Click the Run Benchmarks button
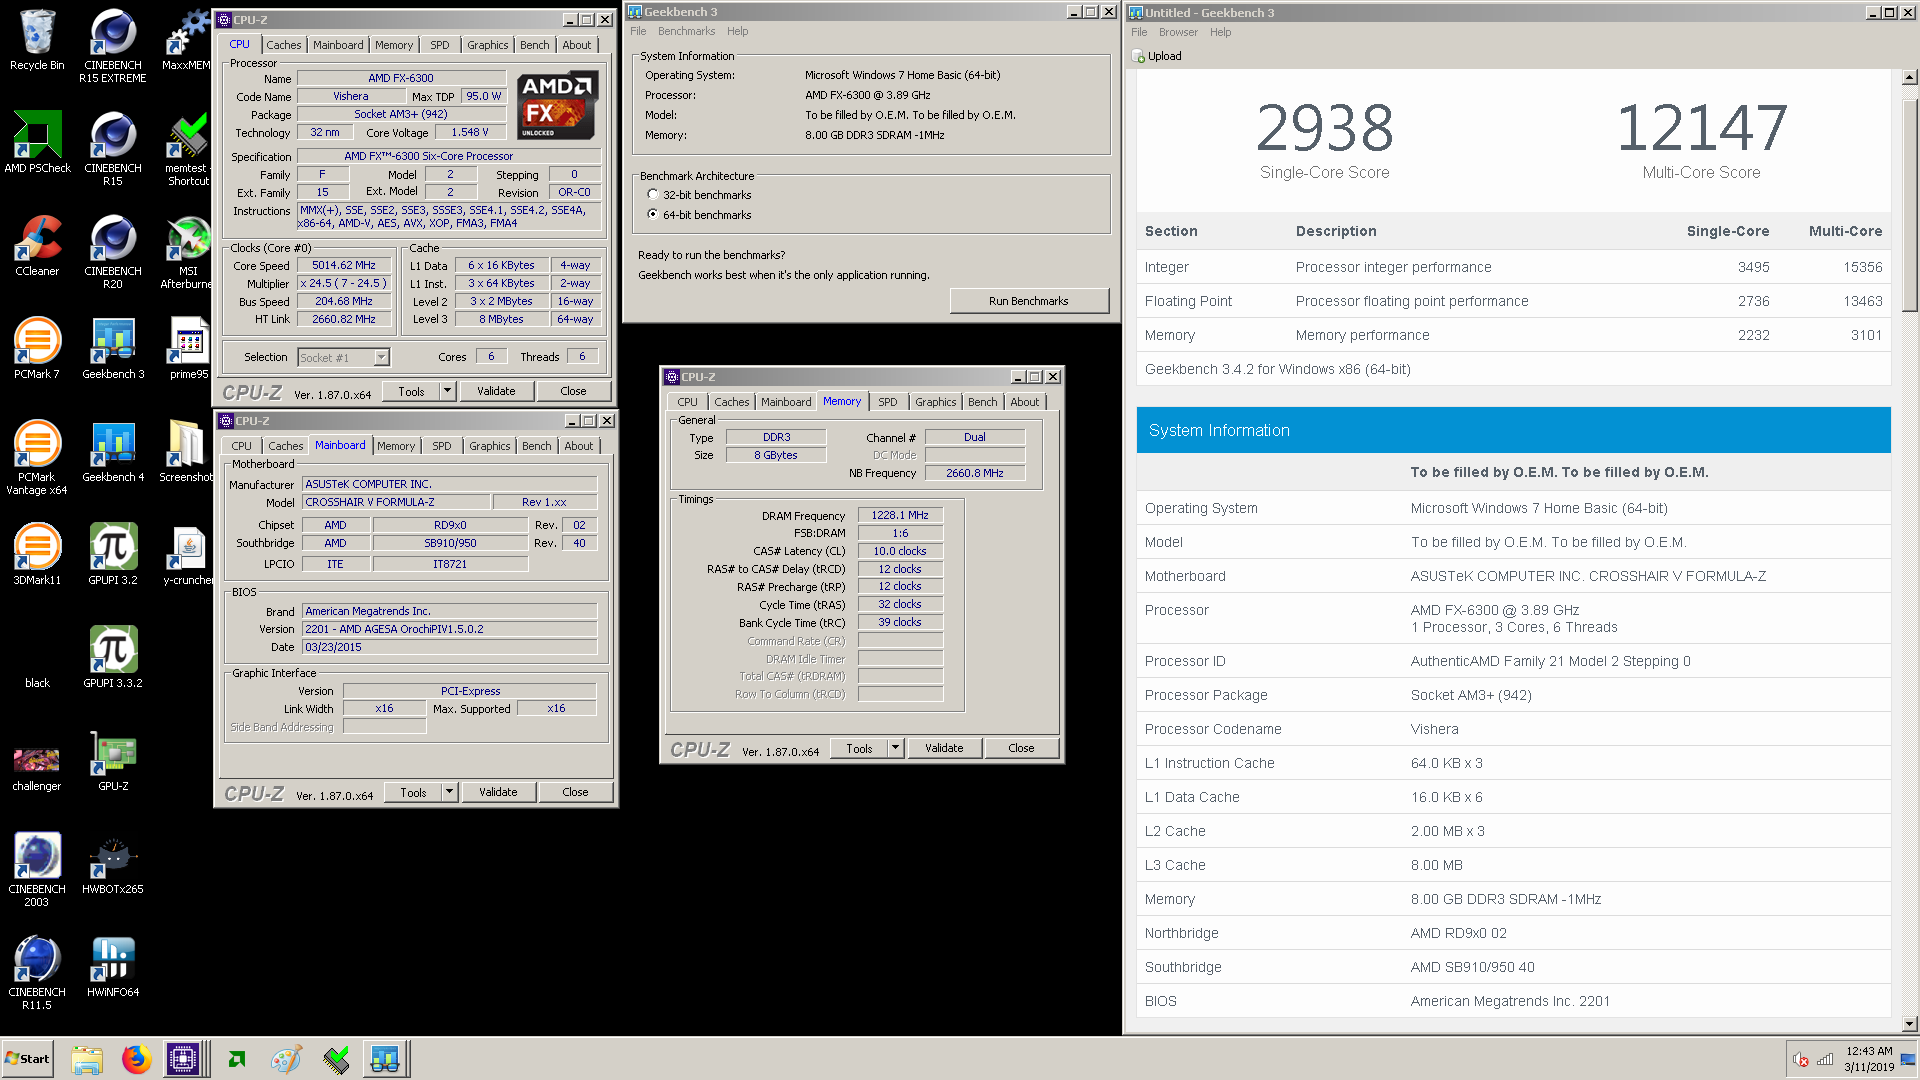Viewport: 1920px width, 1080px height. 1029,301
